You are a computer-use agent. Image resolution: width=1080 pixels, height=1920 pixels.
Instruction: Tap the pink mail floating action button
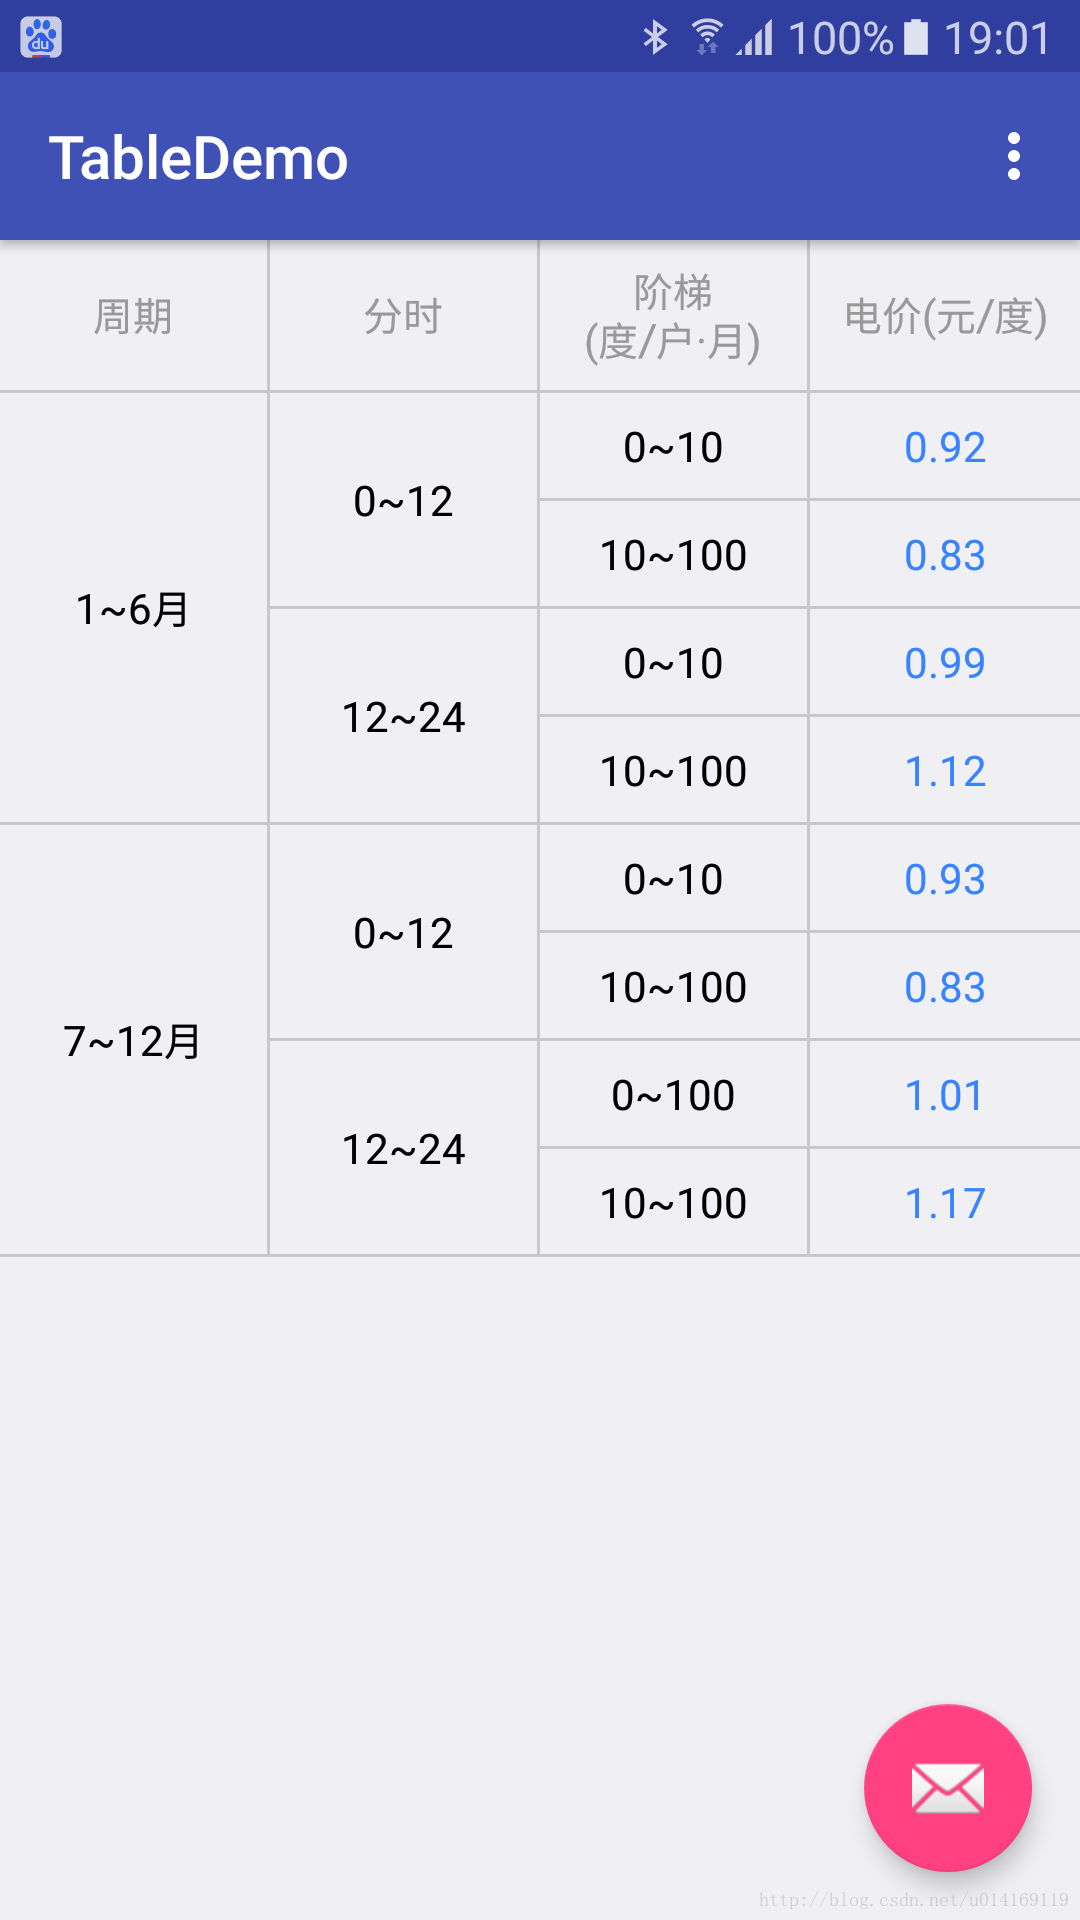point(947,1787)
